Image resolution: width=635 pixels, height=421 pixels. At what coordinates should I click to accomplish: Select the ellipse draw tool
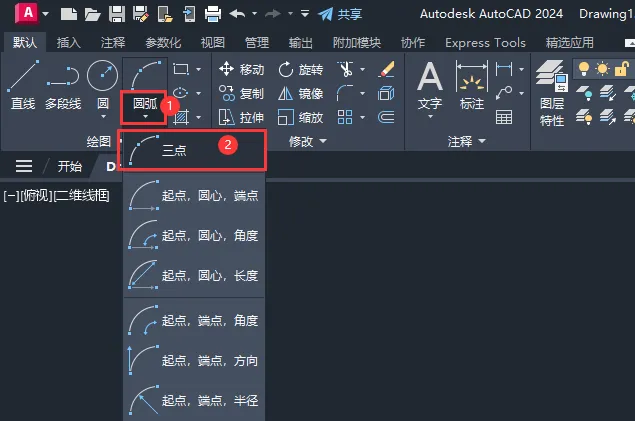click(181, 94)
